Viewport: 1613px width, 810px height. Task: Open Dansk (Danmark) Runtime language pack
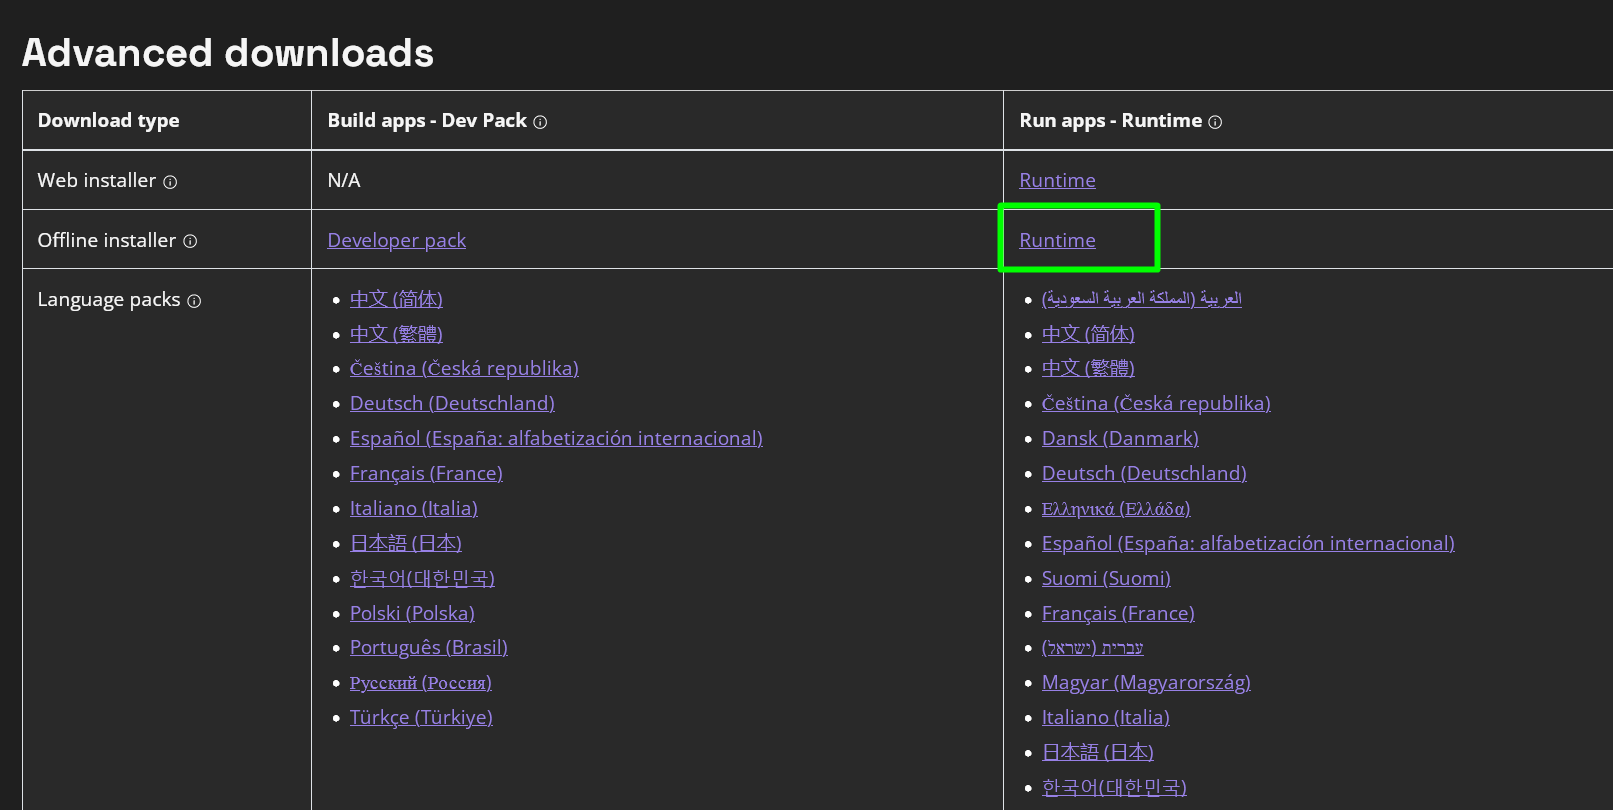[x=1120, y=438]
